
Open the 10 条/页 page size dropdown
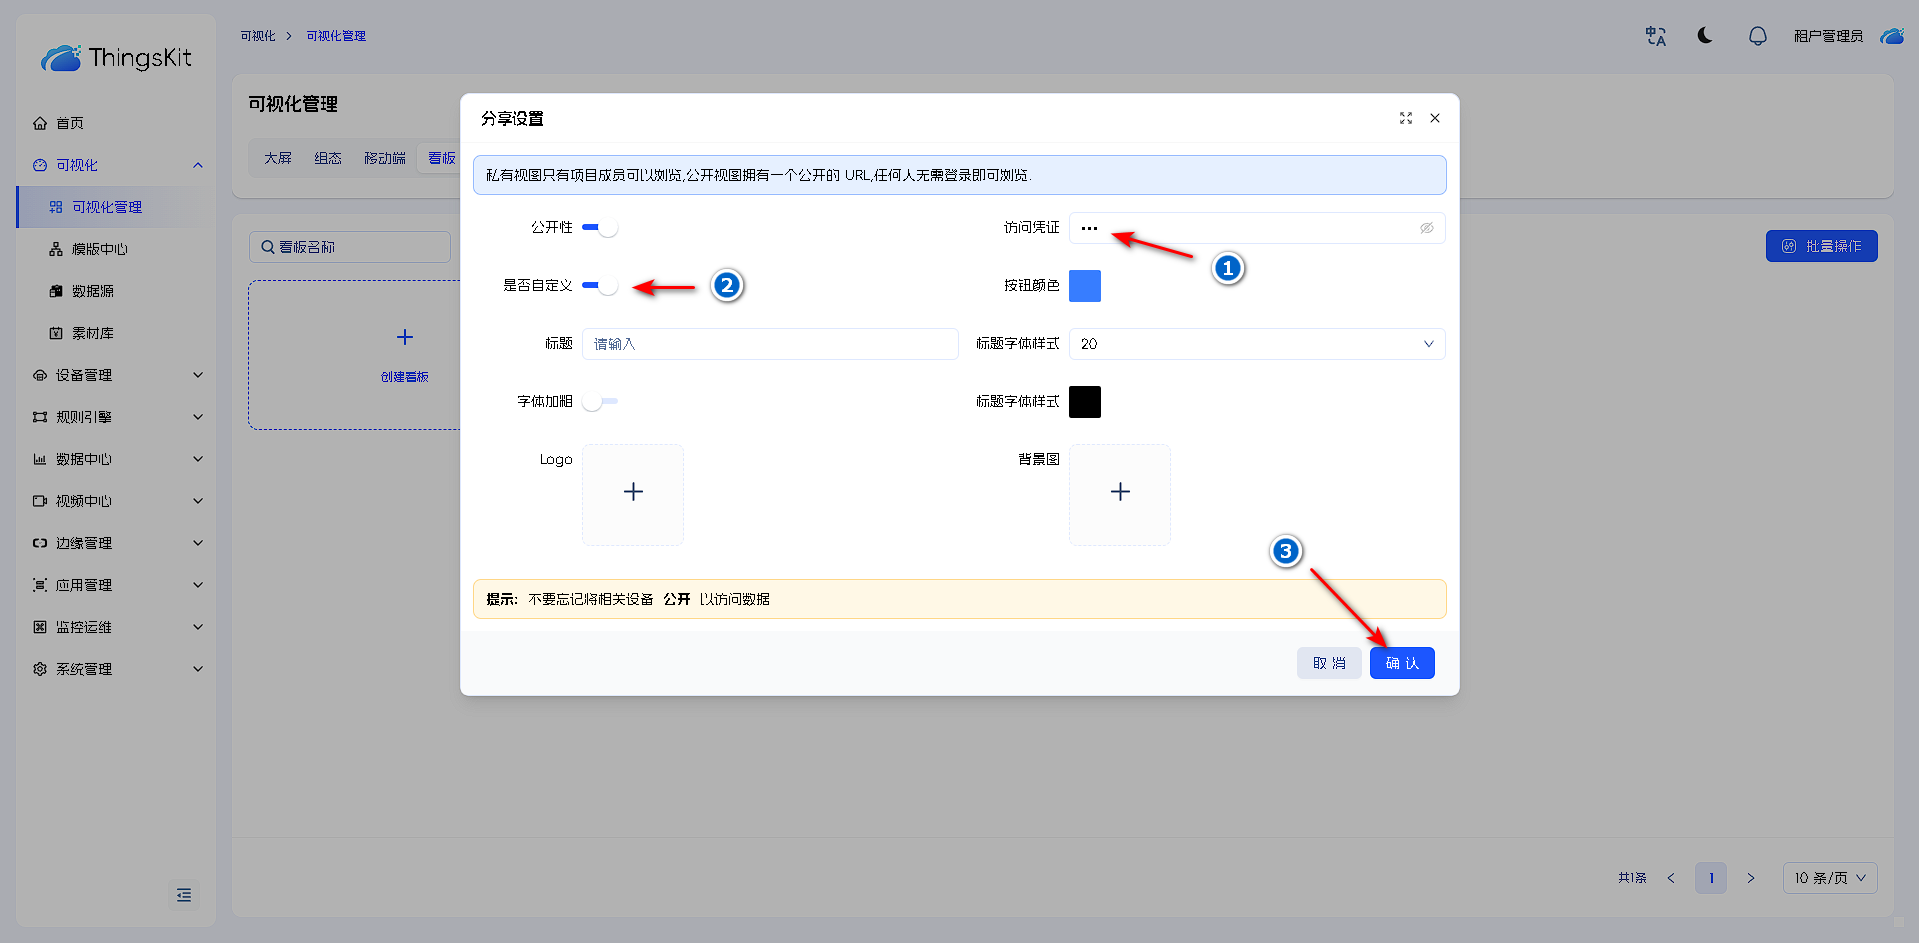pyautogui.click(x=1829, y=878)
